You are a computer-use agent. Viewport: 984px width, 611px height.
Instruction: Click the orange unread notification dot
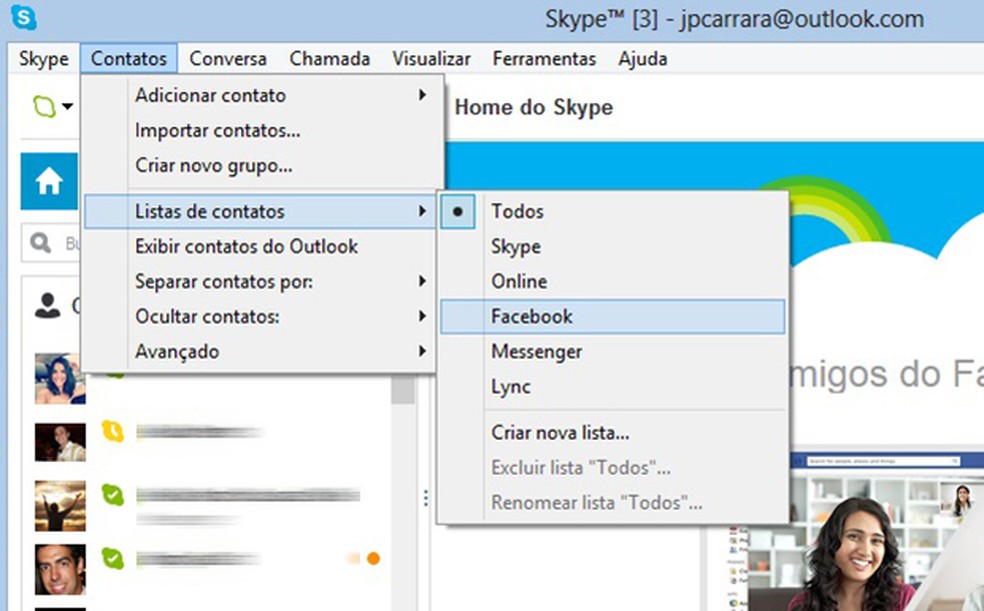(373, 557)
